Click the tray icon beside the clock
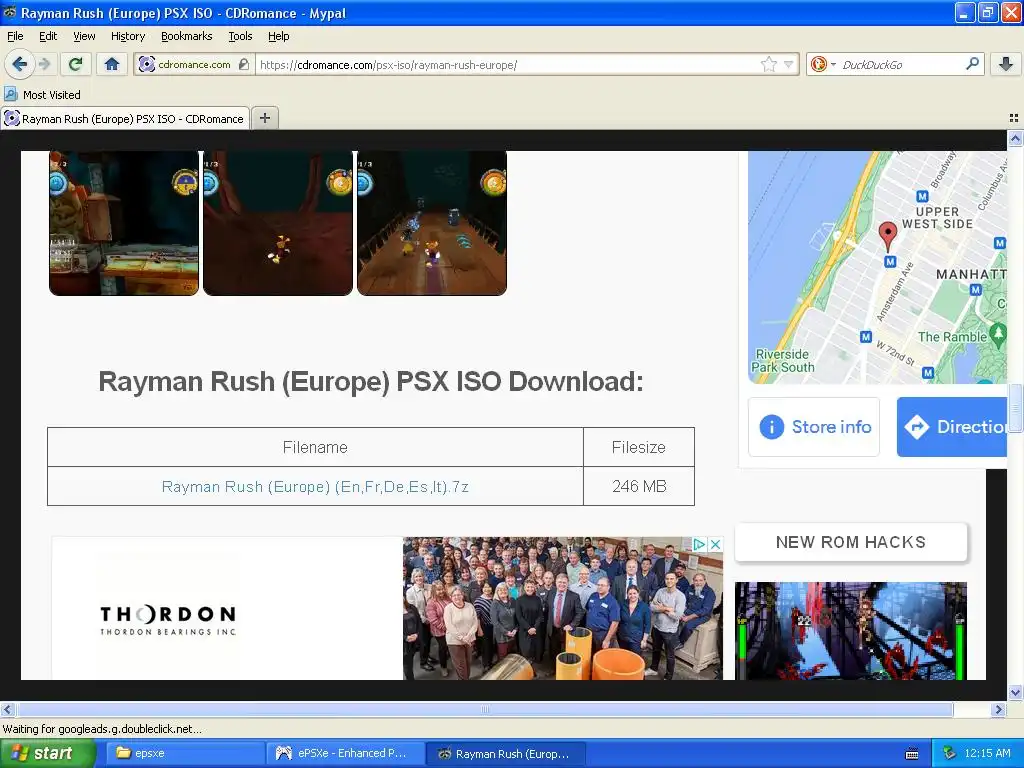 950,754
